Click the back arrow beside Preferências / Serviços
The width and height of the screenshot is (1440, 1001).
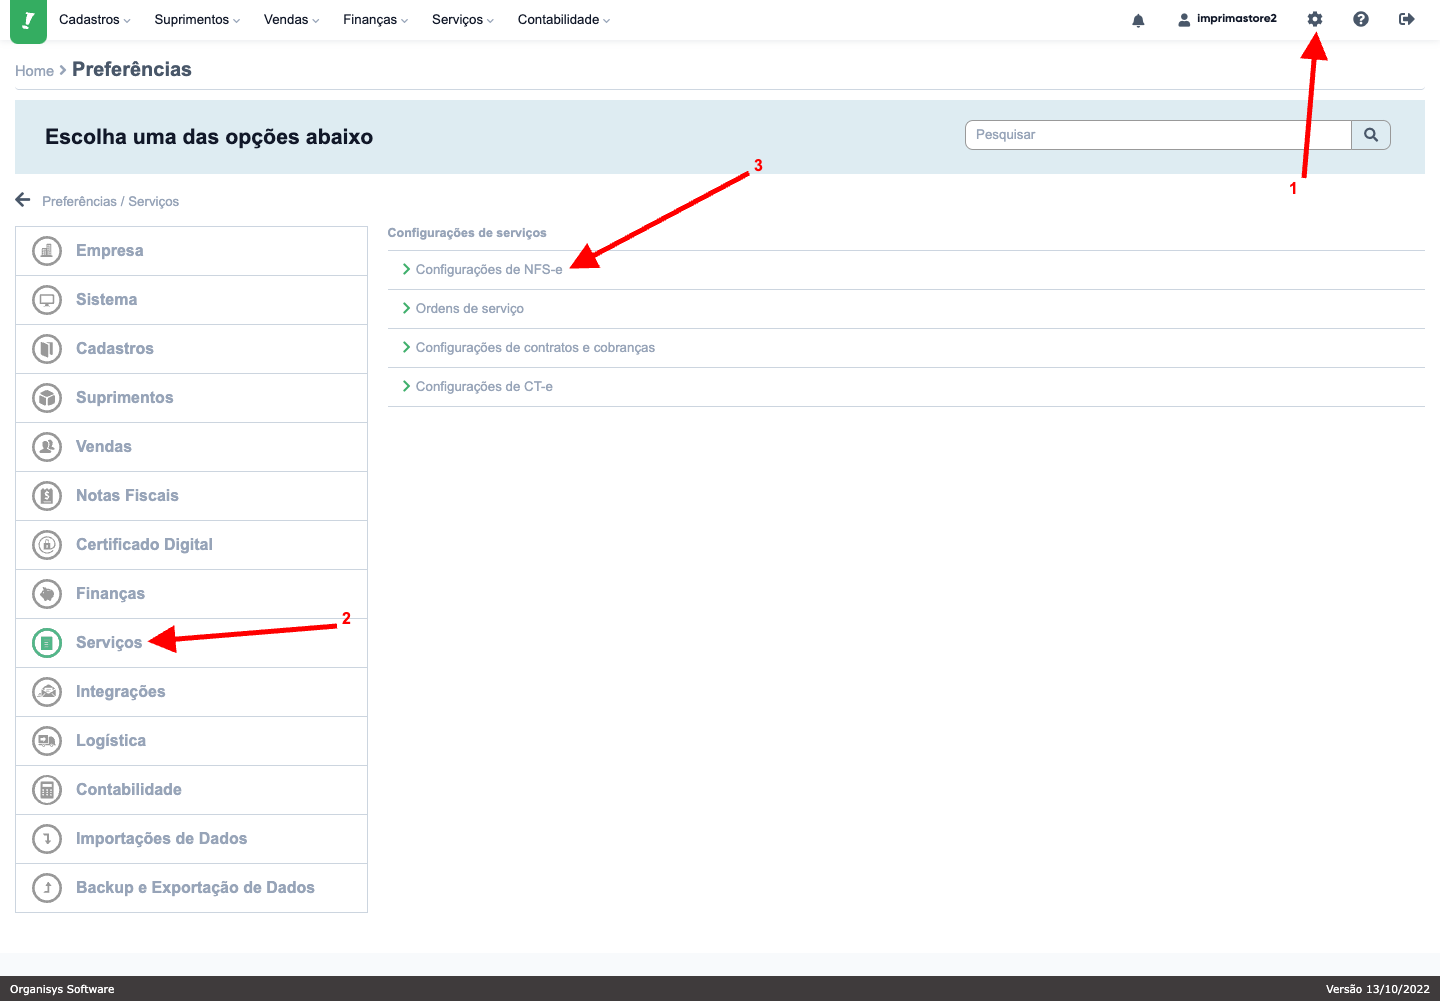23,200
